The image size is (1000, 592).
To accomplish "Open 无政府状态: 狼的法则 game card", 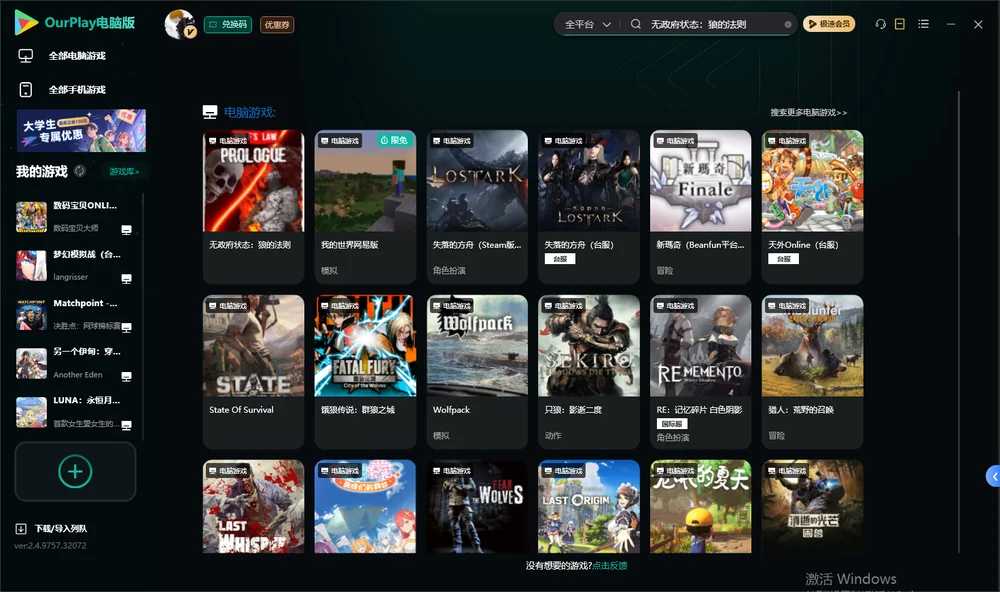I will [254, 207].
